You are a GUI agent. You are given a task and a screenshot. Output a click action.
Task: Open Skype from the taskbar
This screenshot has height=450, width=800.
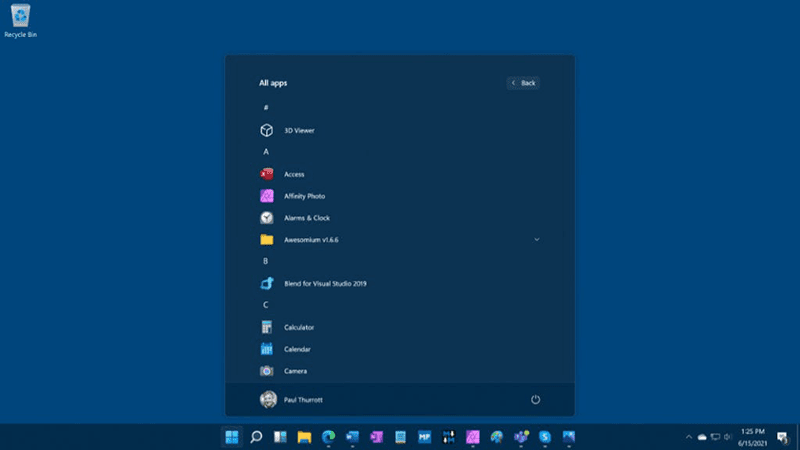coord(545,437)
